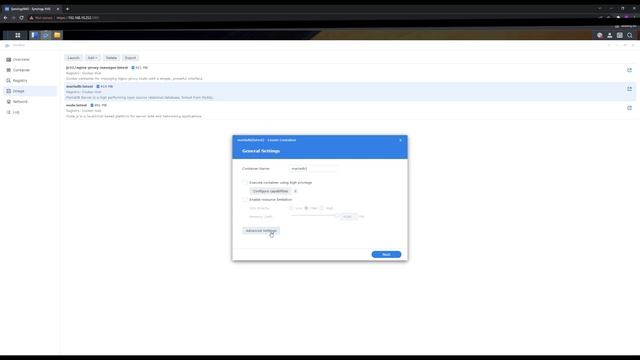Viewport: 640px width, 360px height.
Task: Open Advanced Settings in the dialog
Action: (261, 231)
